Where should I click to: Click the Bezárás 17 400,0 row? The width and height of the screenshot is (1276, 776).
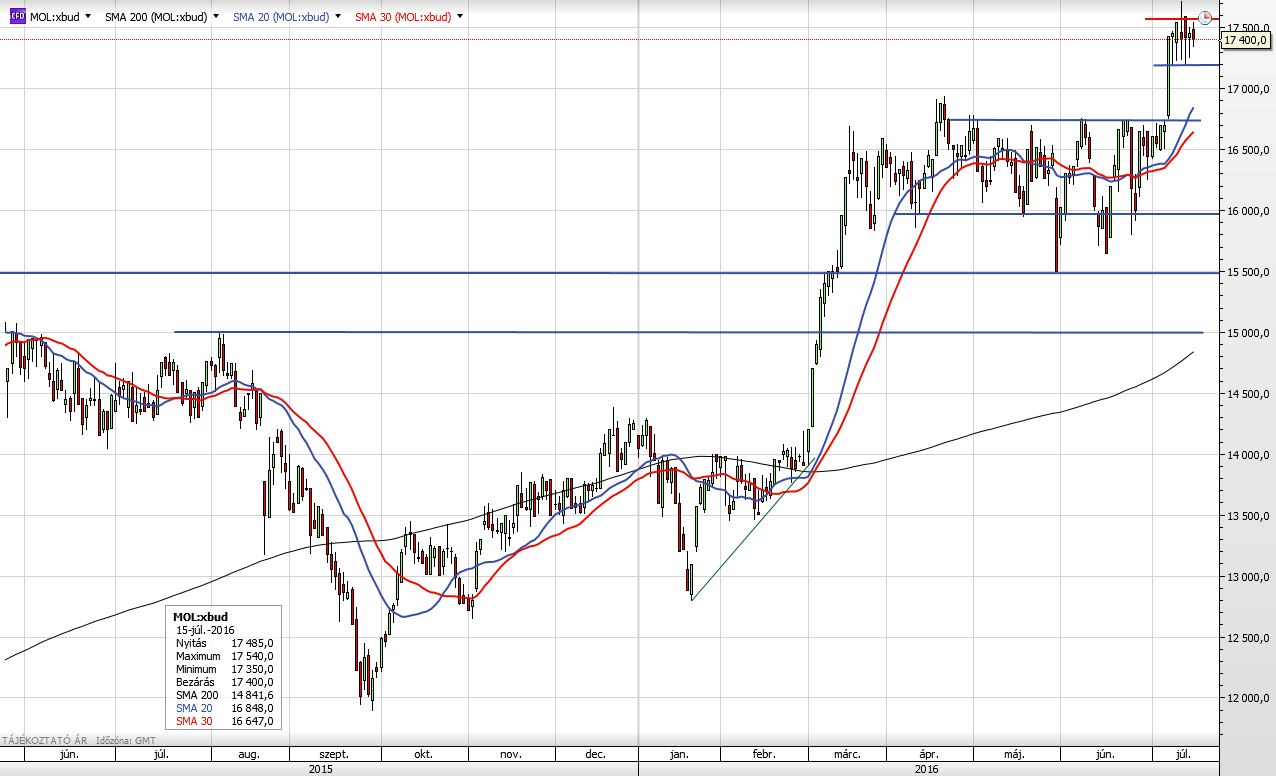pos(224,682)
